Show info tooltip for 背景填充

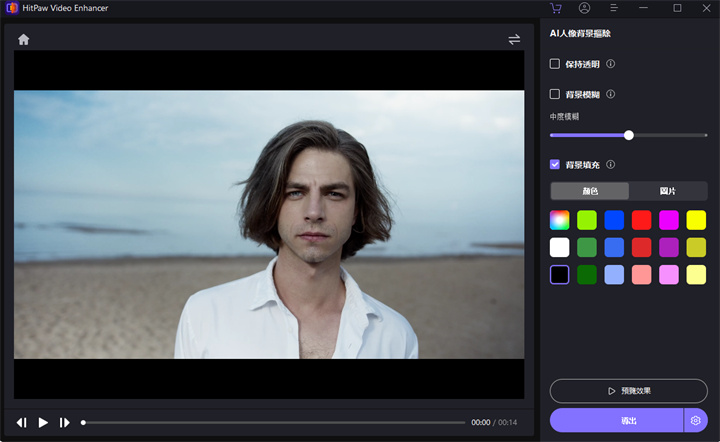coord(611,164)
